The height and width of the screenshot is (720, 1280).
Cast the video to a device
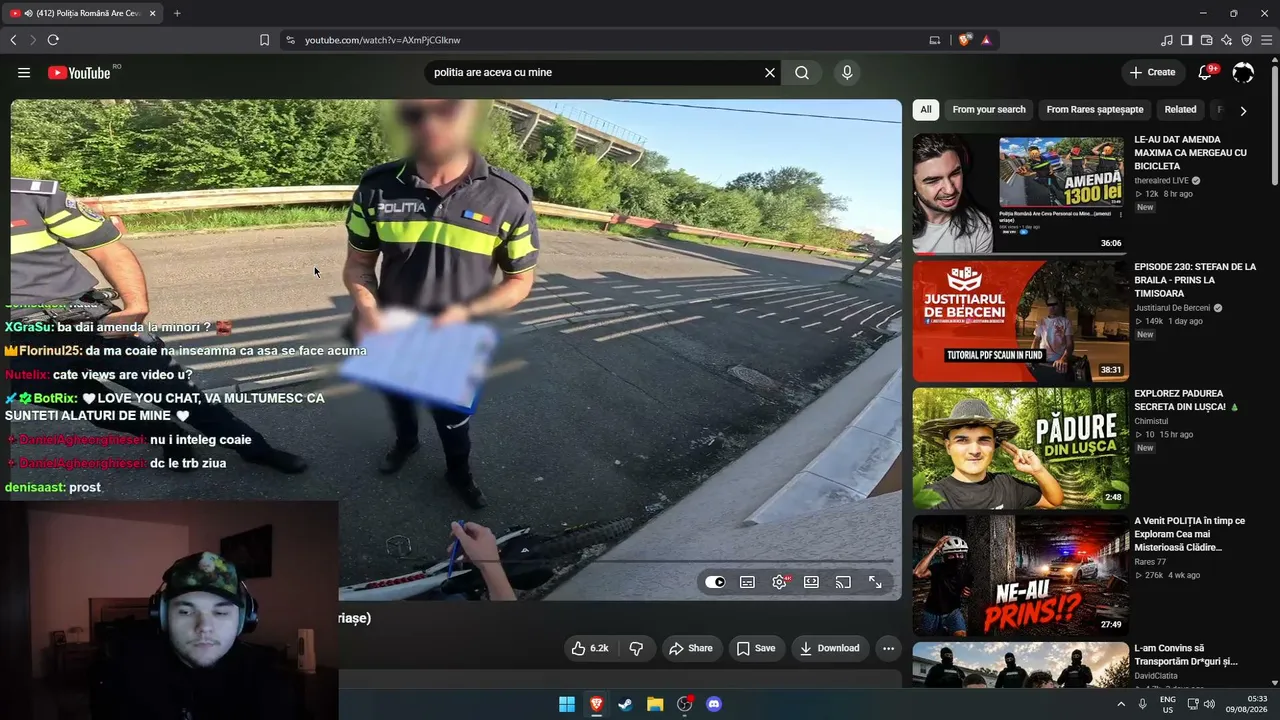click(843, 582)
